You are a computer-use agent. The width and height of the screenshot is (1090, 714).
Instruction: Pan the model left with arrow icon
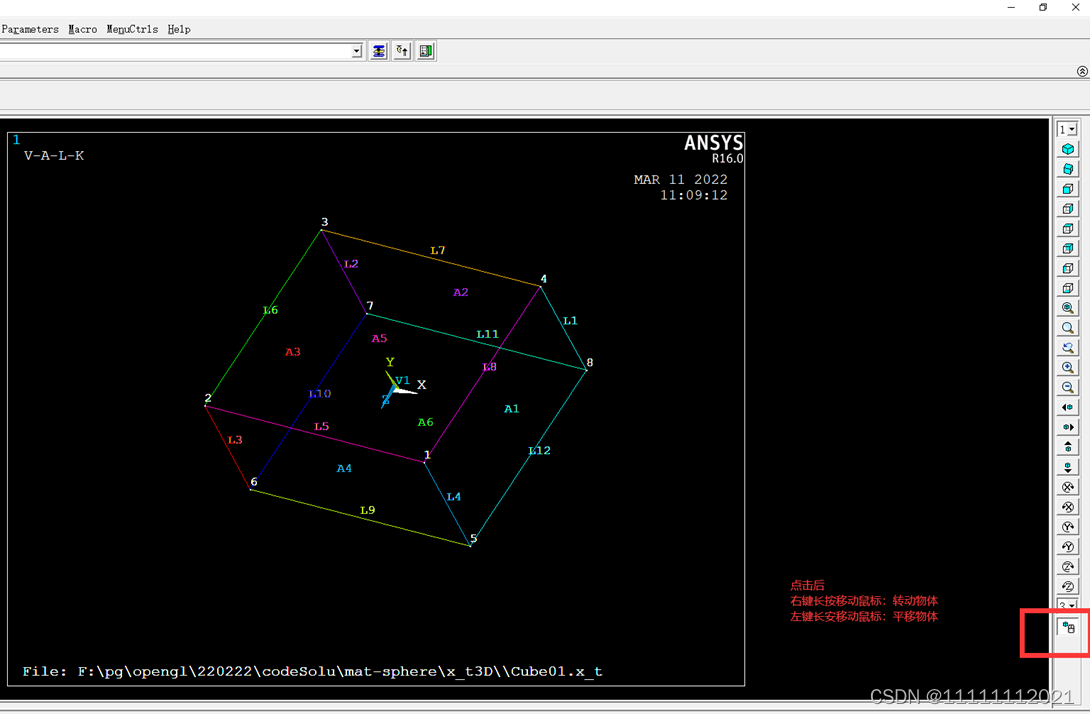click(x=1068, y=408)
